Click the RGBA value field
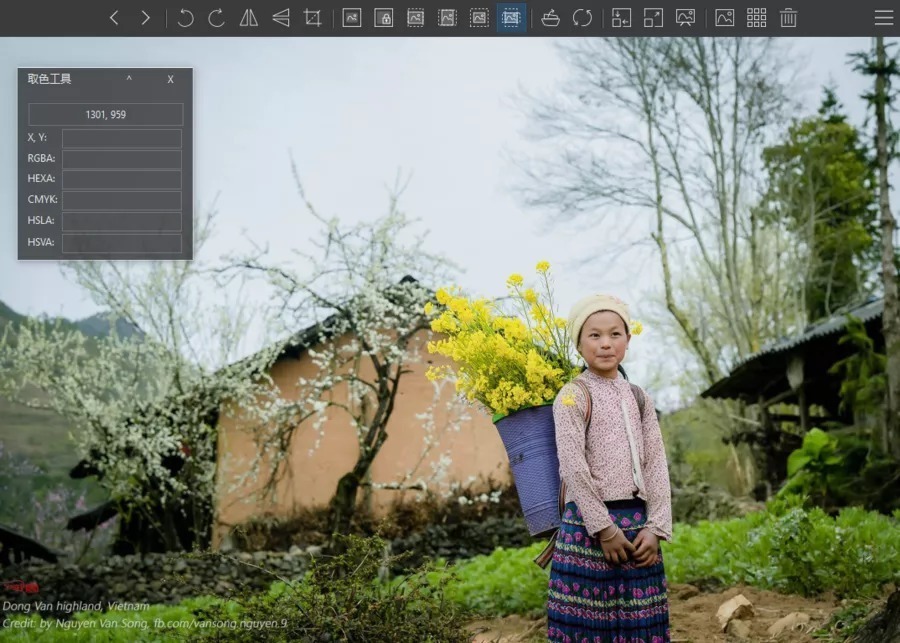 pos(121,159)
